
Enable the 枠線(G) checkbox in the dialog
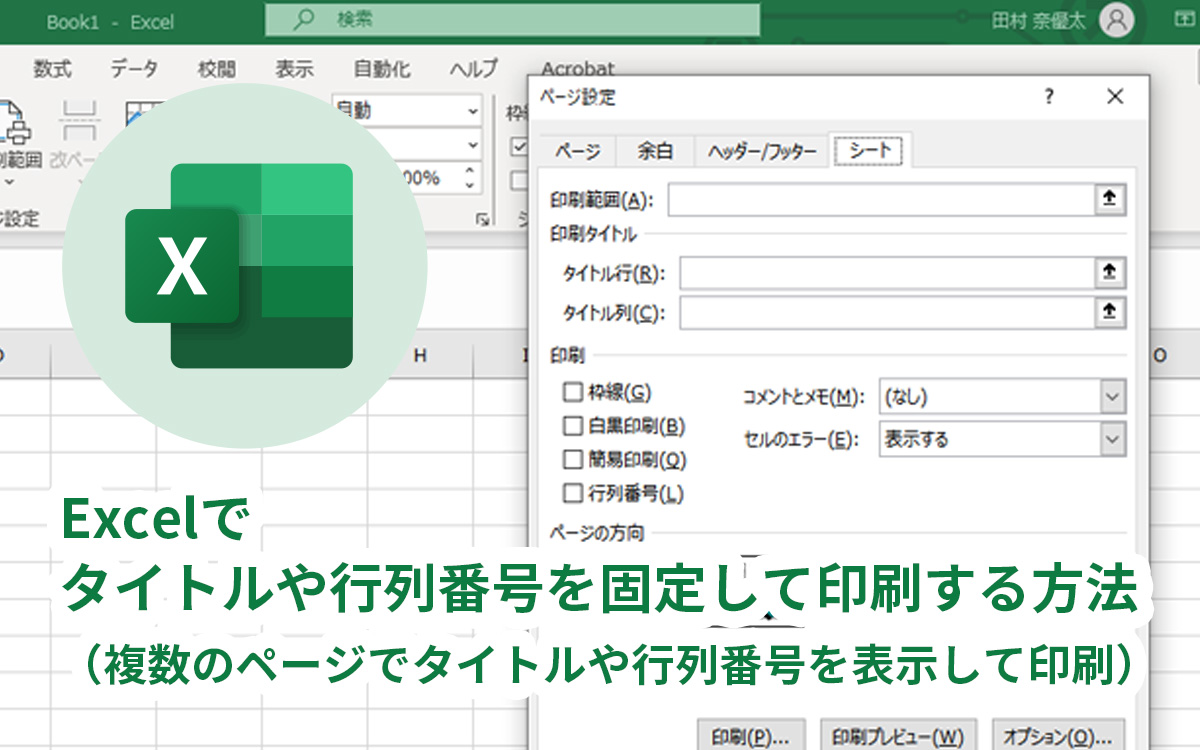click(573, 392)
